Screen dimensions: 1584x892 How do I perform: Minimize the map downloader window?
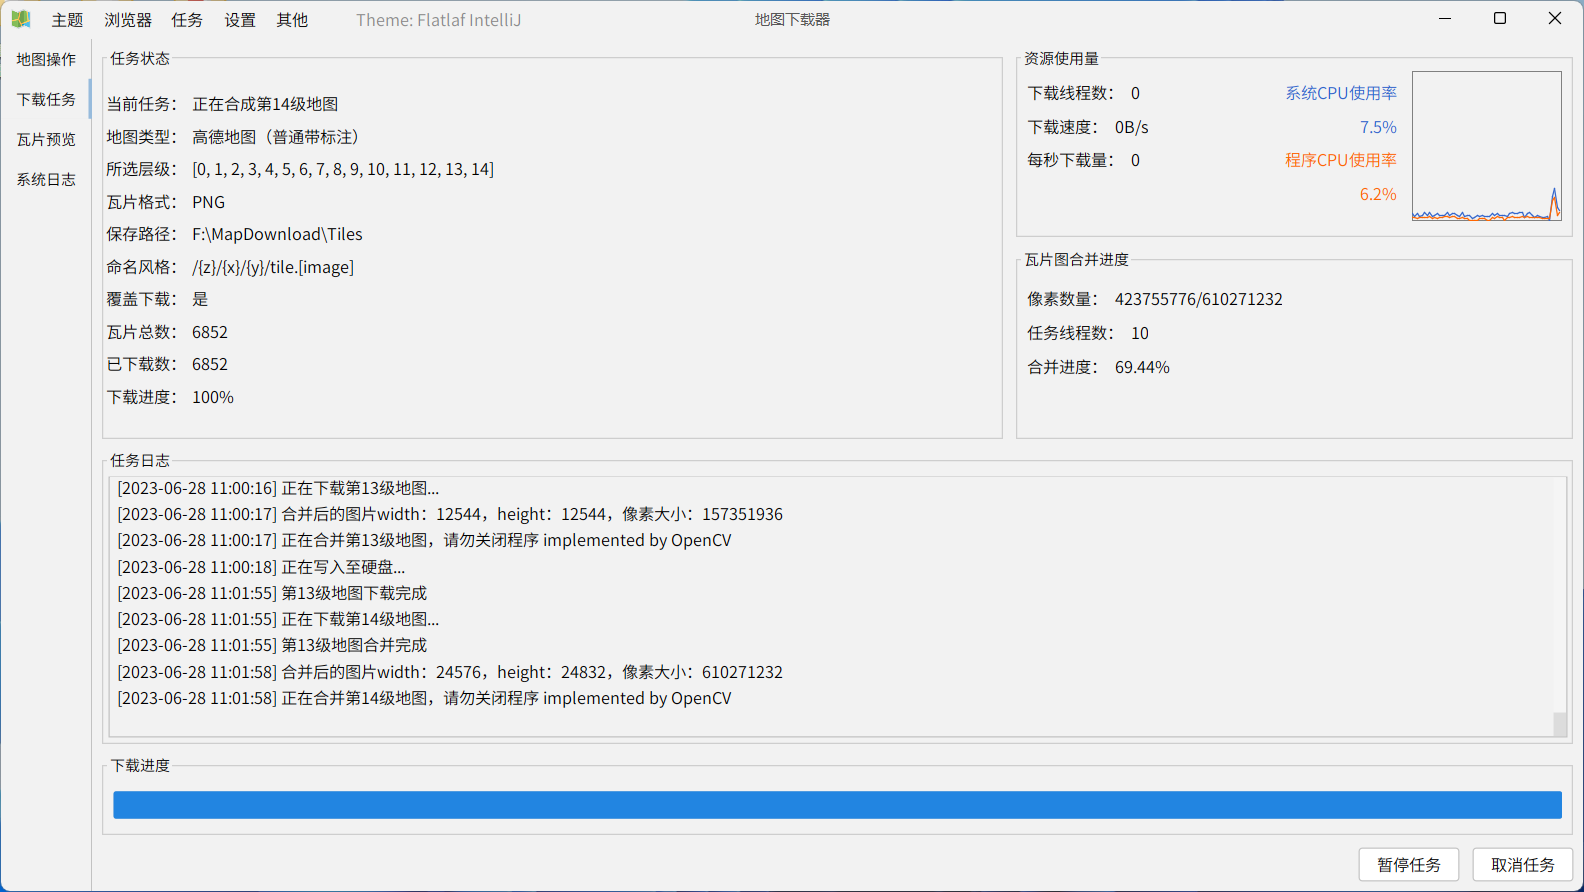click(1445, 19)
